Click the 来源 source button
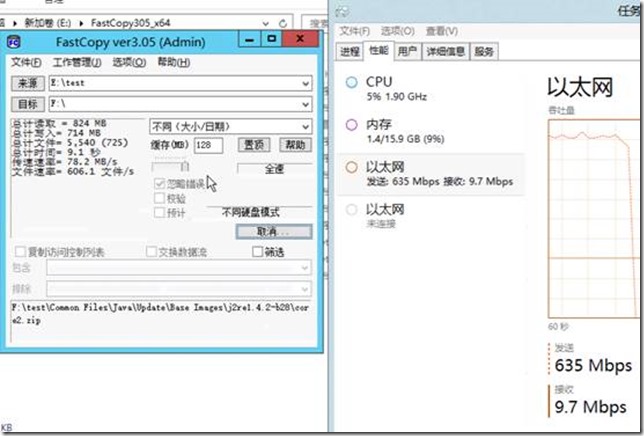The height and width of the screenshot is (436, 644). 28,83
